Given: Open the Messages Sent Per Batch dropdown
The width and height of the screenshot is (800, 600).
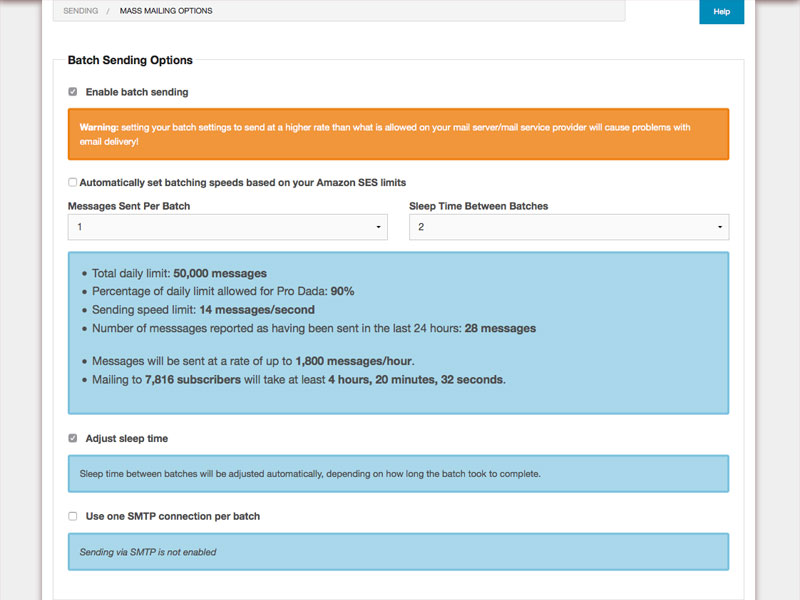Looking at the screenshot, I should click(226, 227).
